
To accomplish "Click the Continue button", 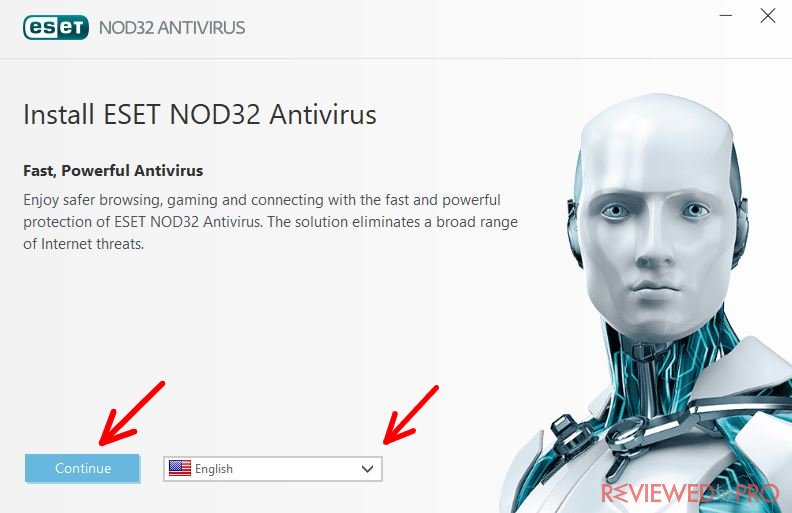I will point(82,468).
